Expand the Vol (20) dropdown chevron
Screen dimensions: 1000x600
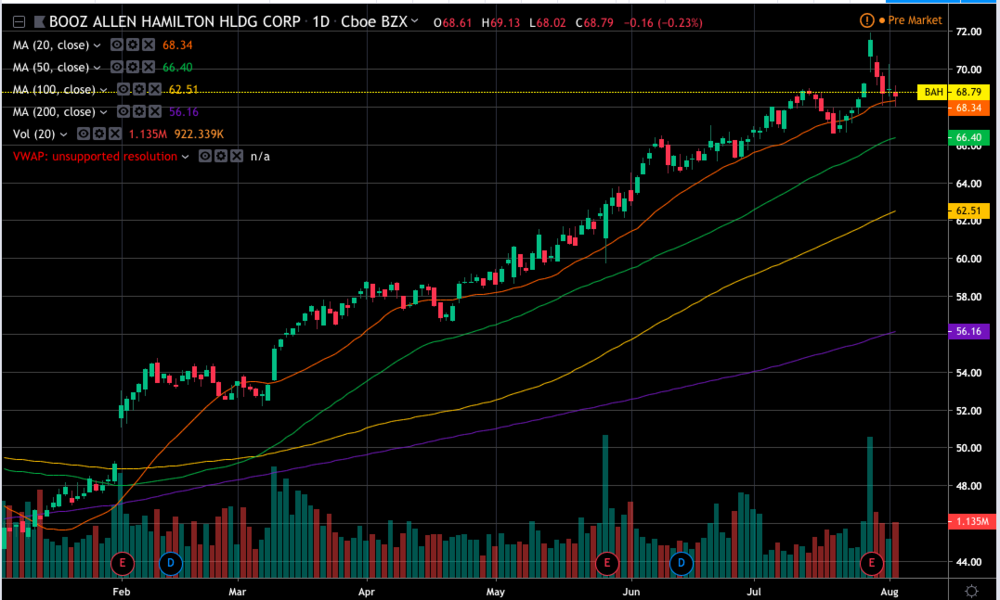[x=66, y=134]
